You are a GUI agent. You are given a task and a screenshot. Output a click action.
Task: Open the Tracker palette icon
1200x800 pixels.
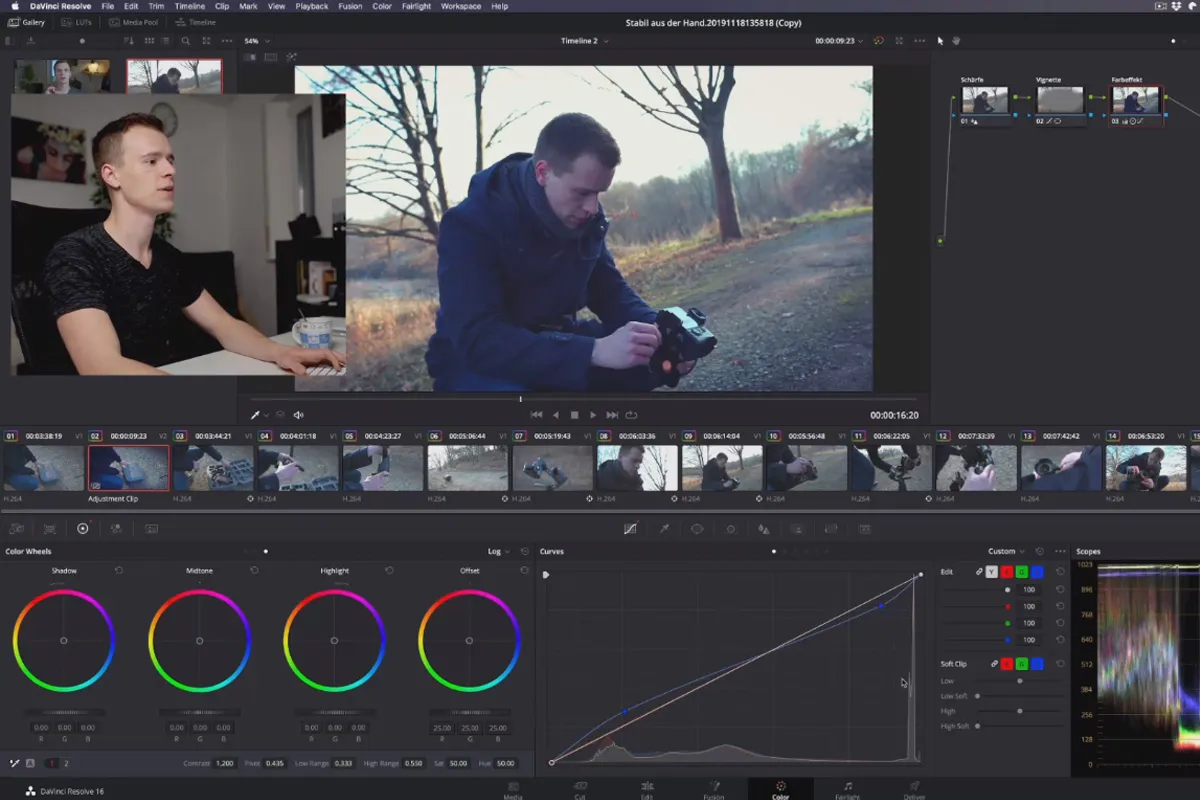(x=731, y=528)
